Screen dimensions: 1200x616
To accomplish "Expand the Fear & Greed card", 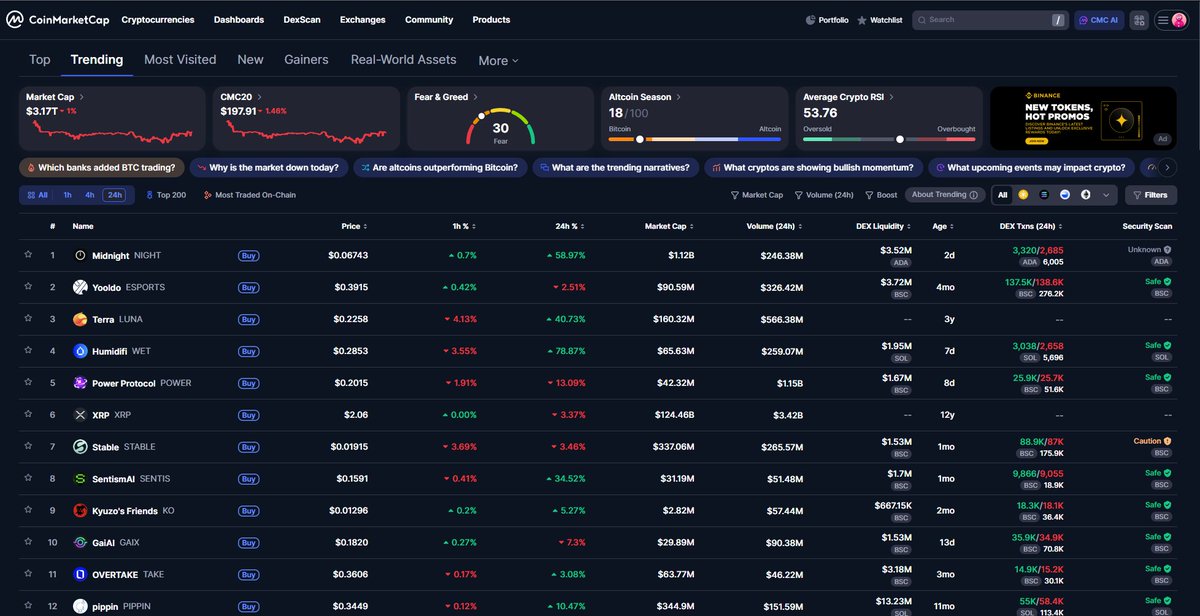I will click(x=476, y=97).
